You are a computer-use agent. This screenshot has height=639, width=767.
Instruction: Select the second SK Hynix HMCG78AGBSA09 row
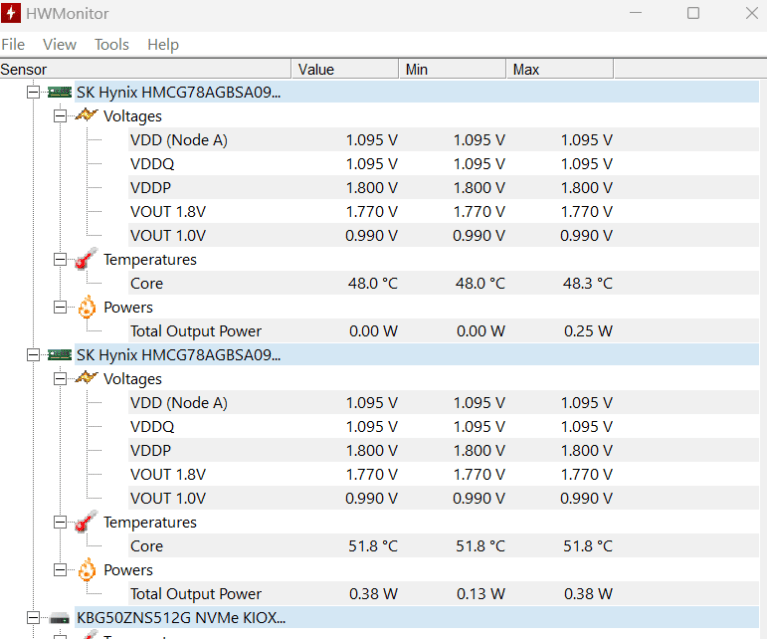[x=416, y=355]
